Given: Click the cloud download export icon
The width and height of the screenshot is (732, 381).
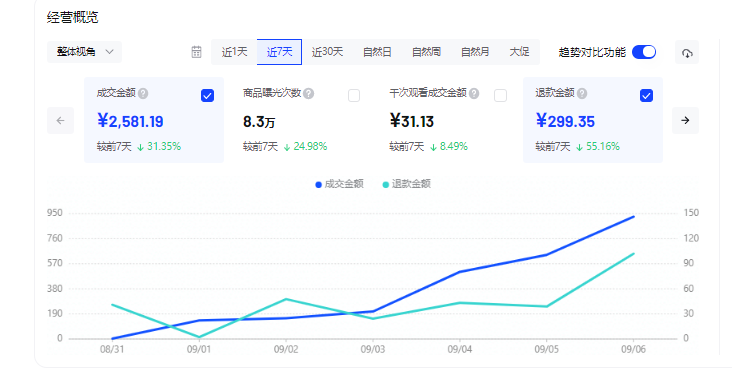Looking at the screenshot, I should click(x=687, y=52).
